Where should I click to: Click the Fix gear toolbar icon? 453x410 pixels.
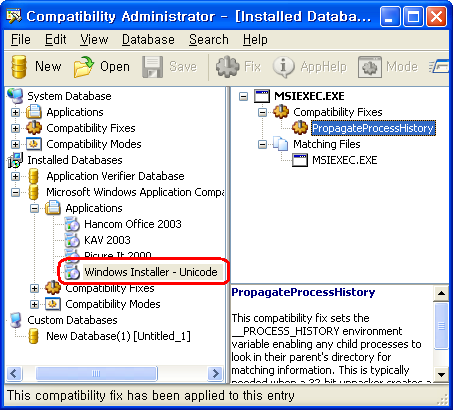tap(228, 67)
